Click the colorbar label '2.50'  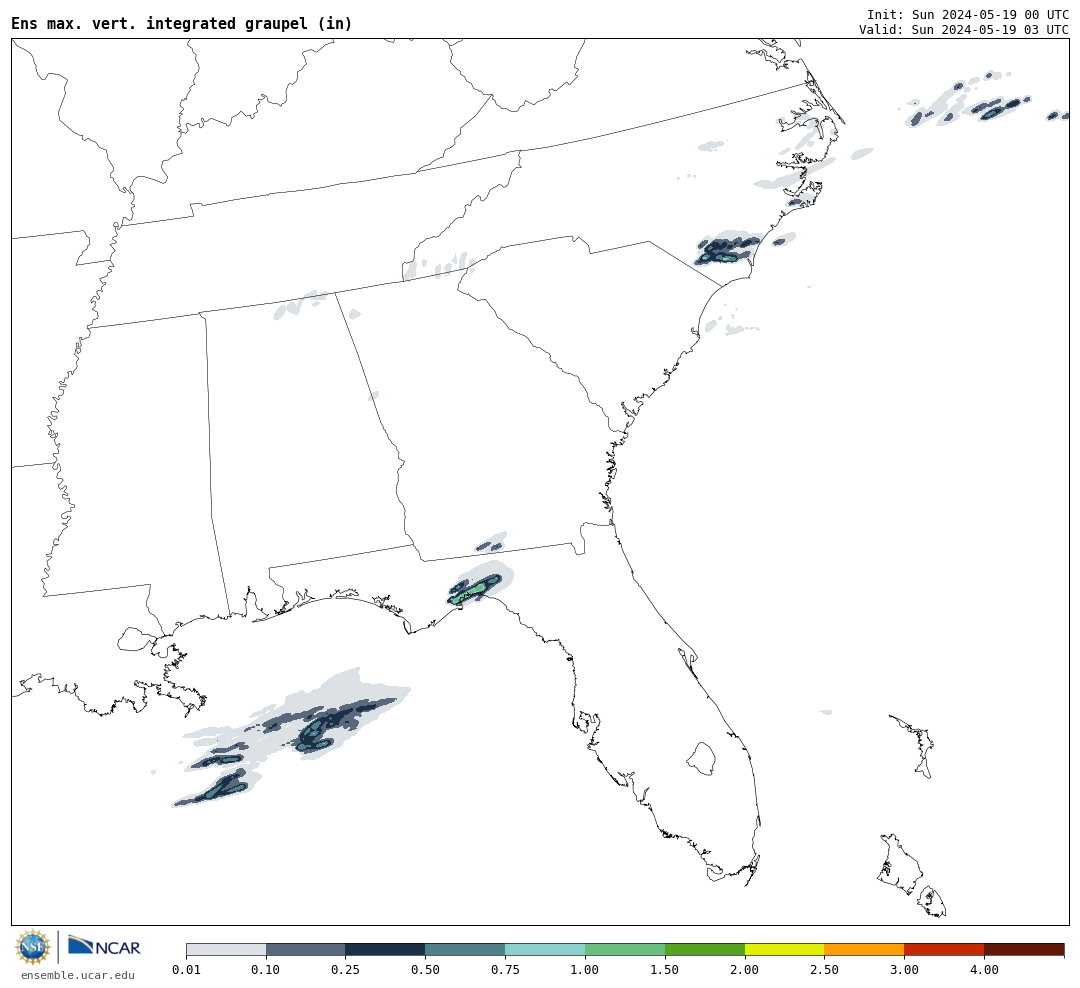pos(824,969)
